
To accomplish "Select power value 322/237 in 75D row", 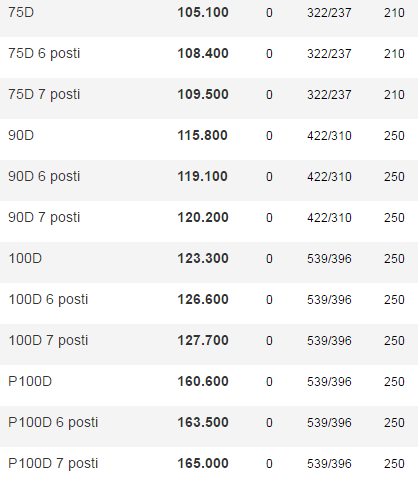I will (329, 13).
